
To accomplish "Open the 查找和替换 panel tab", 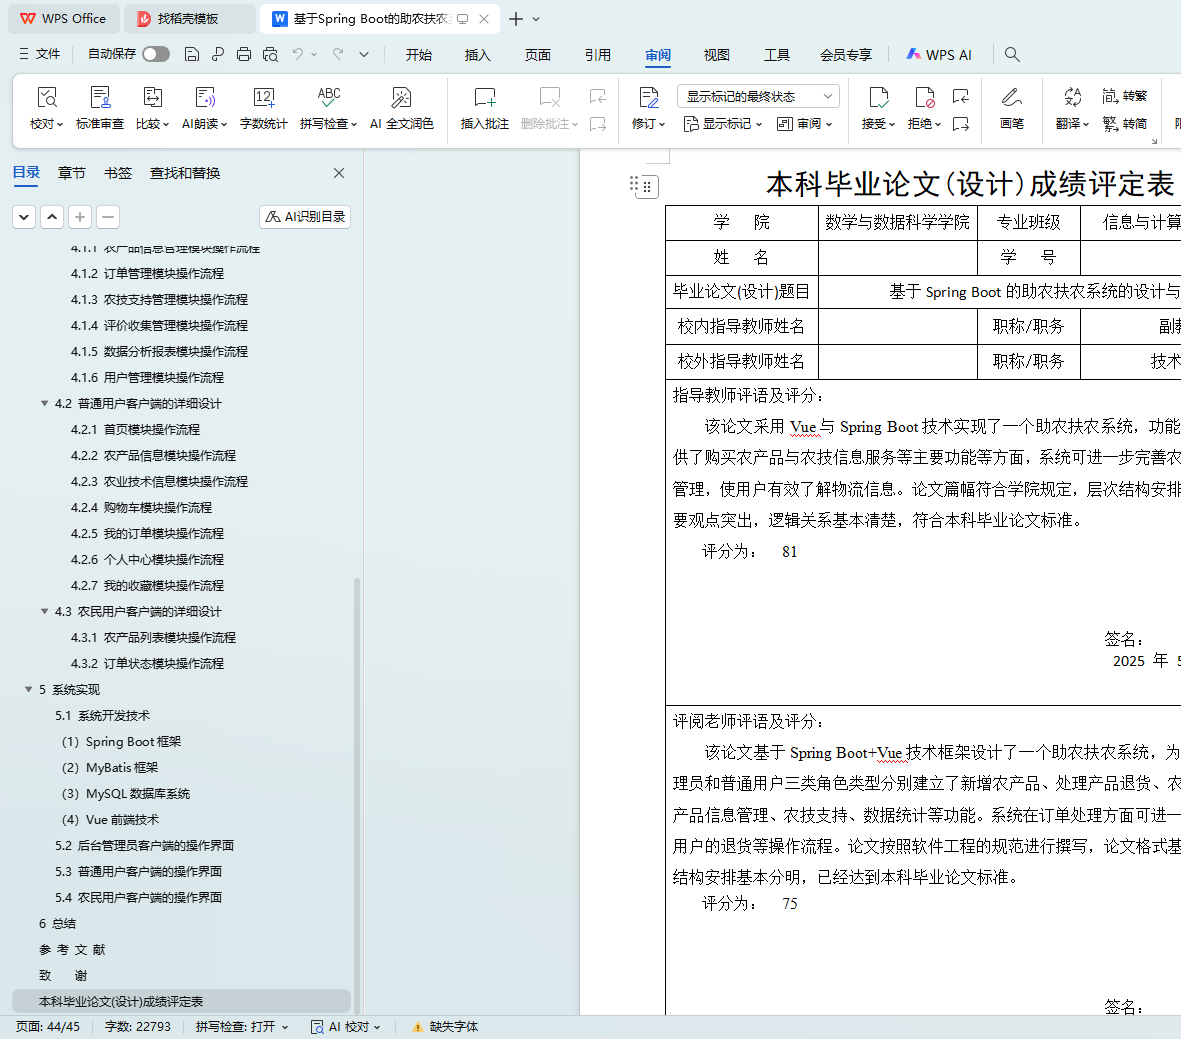I will [x=185, y=173].
